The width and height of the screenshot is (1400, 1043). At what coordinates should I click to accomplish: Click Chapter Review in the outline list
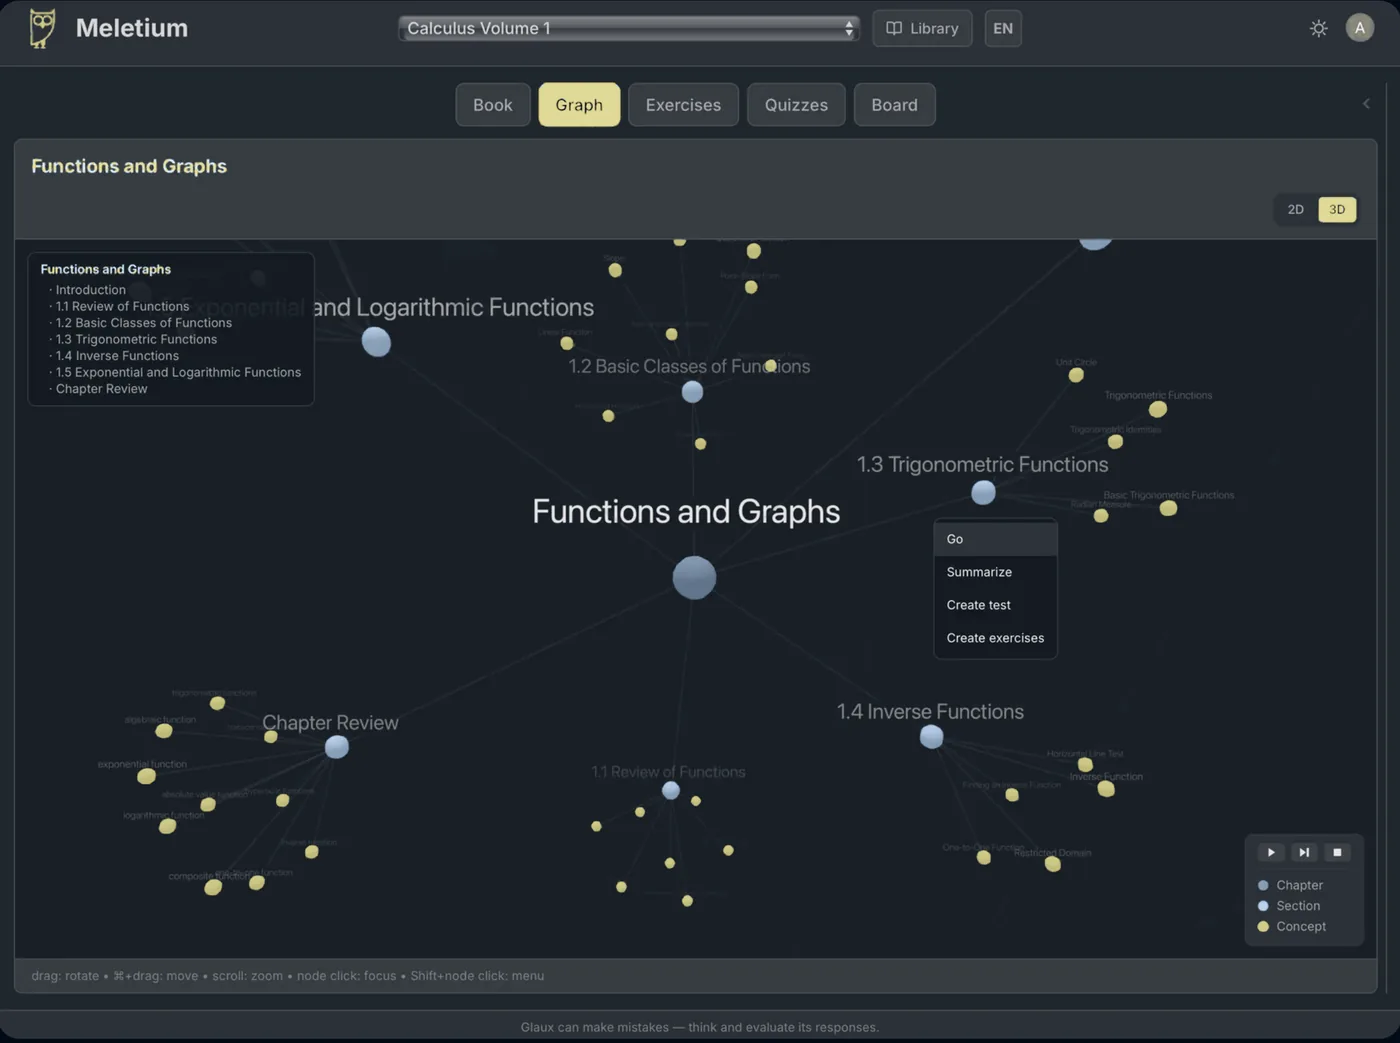[101, 389]
